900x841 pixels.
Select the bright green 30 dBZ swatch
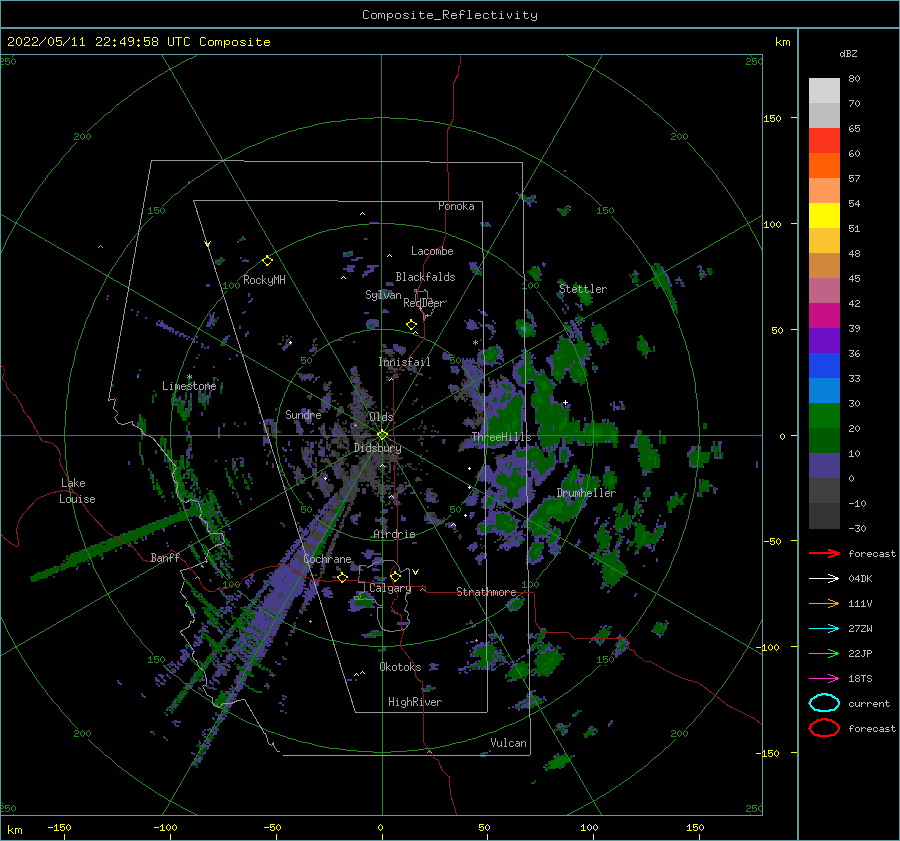(824, 416)
